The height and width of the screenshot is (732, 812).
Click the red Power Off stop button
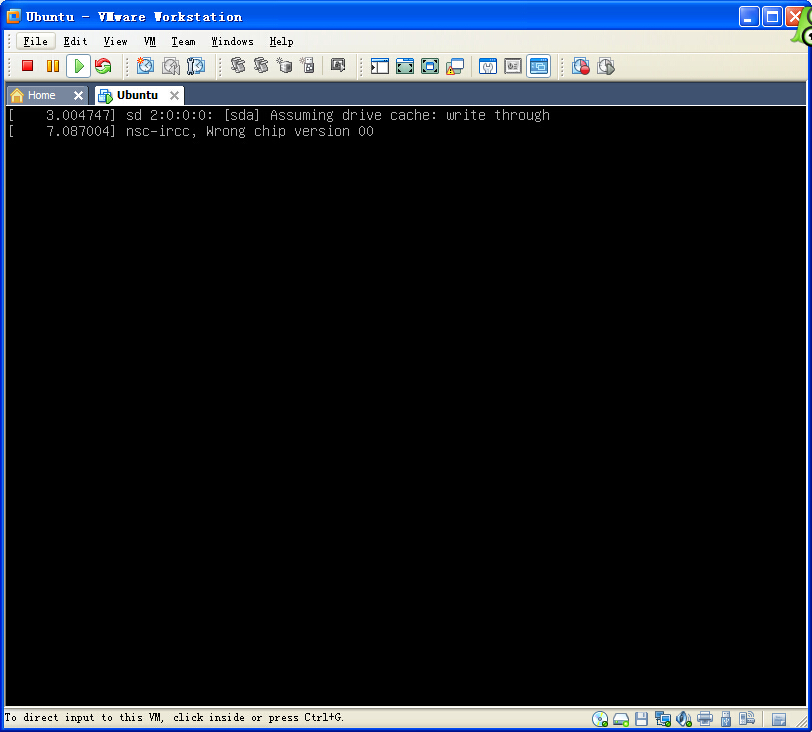(x=27, y=66)
